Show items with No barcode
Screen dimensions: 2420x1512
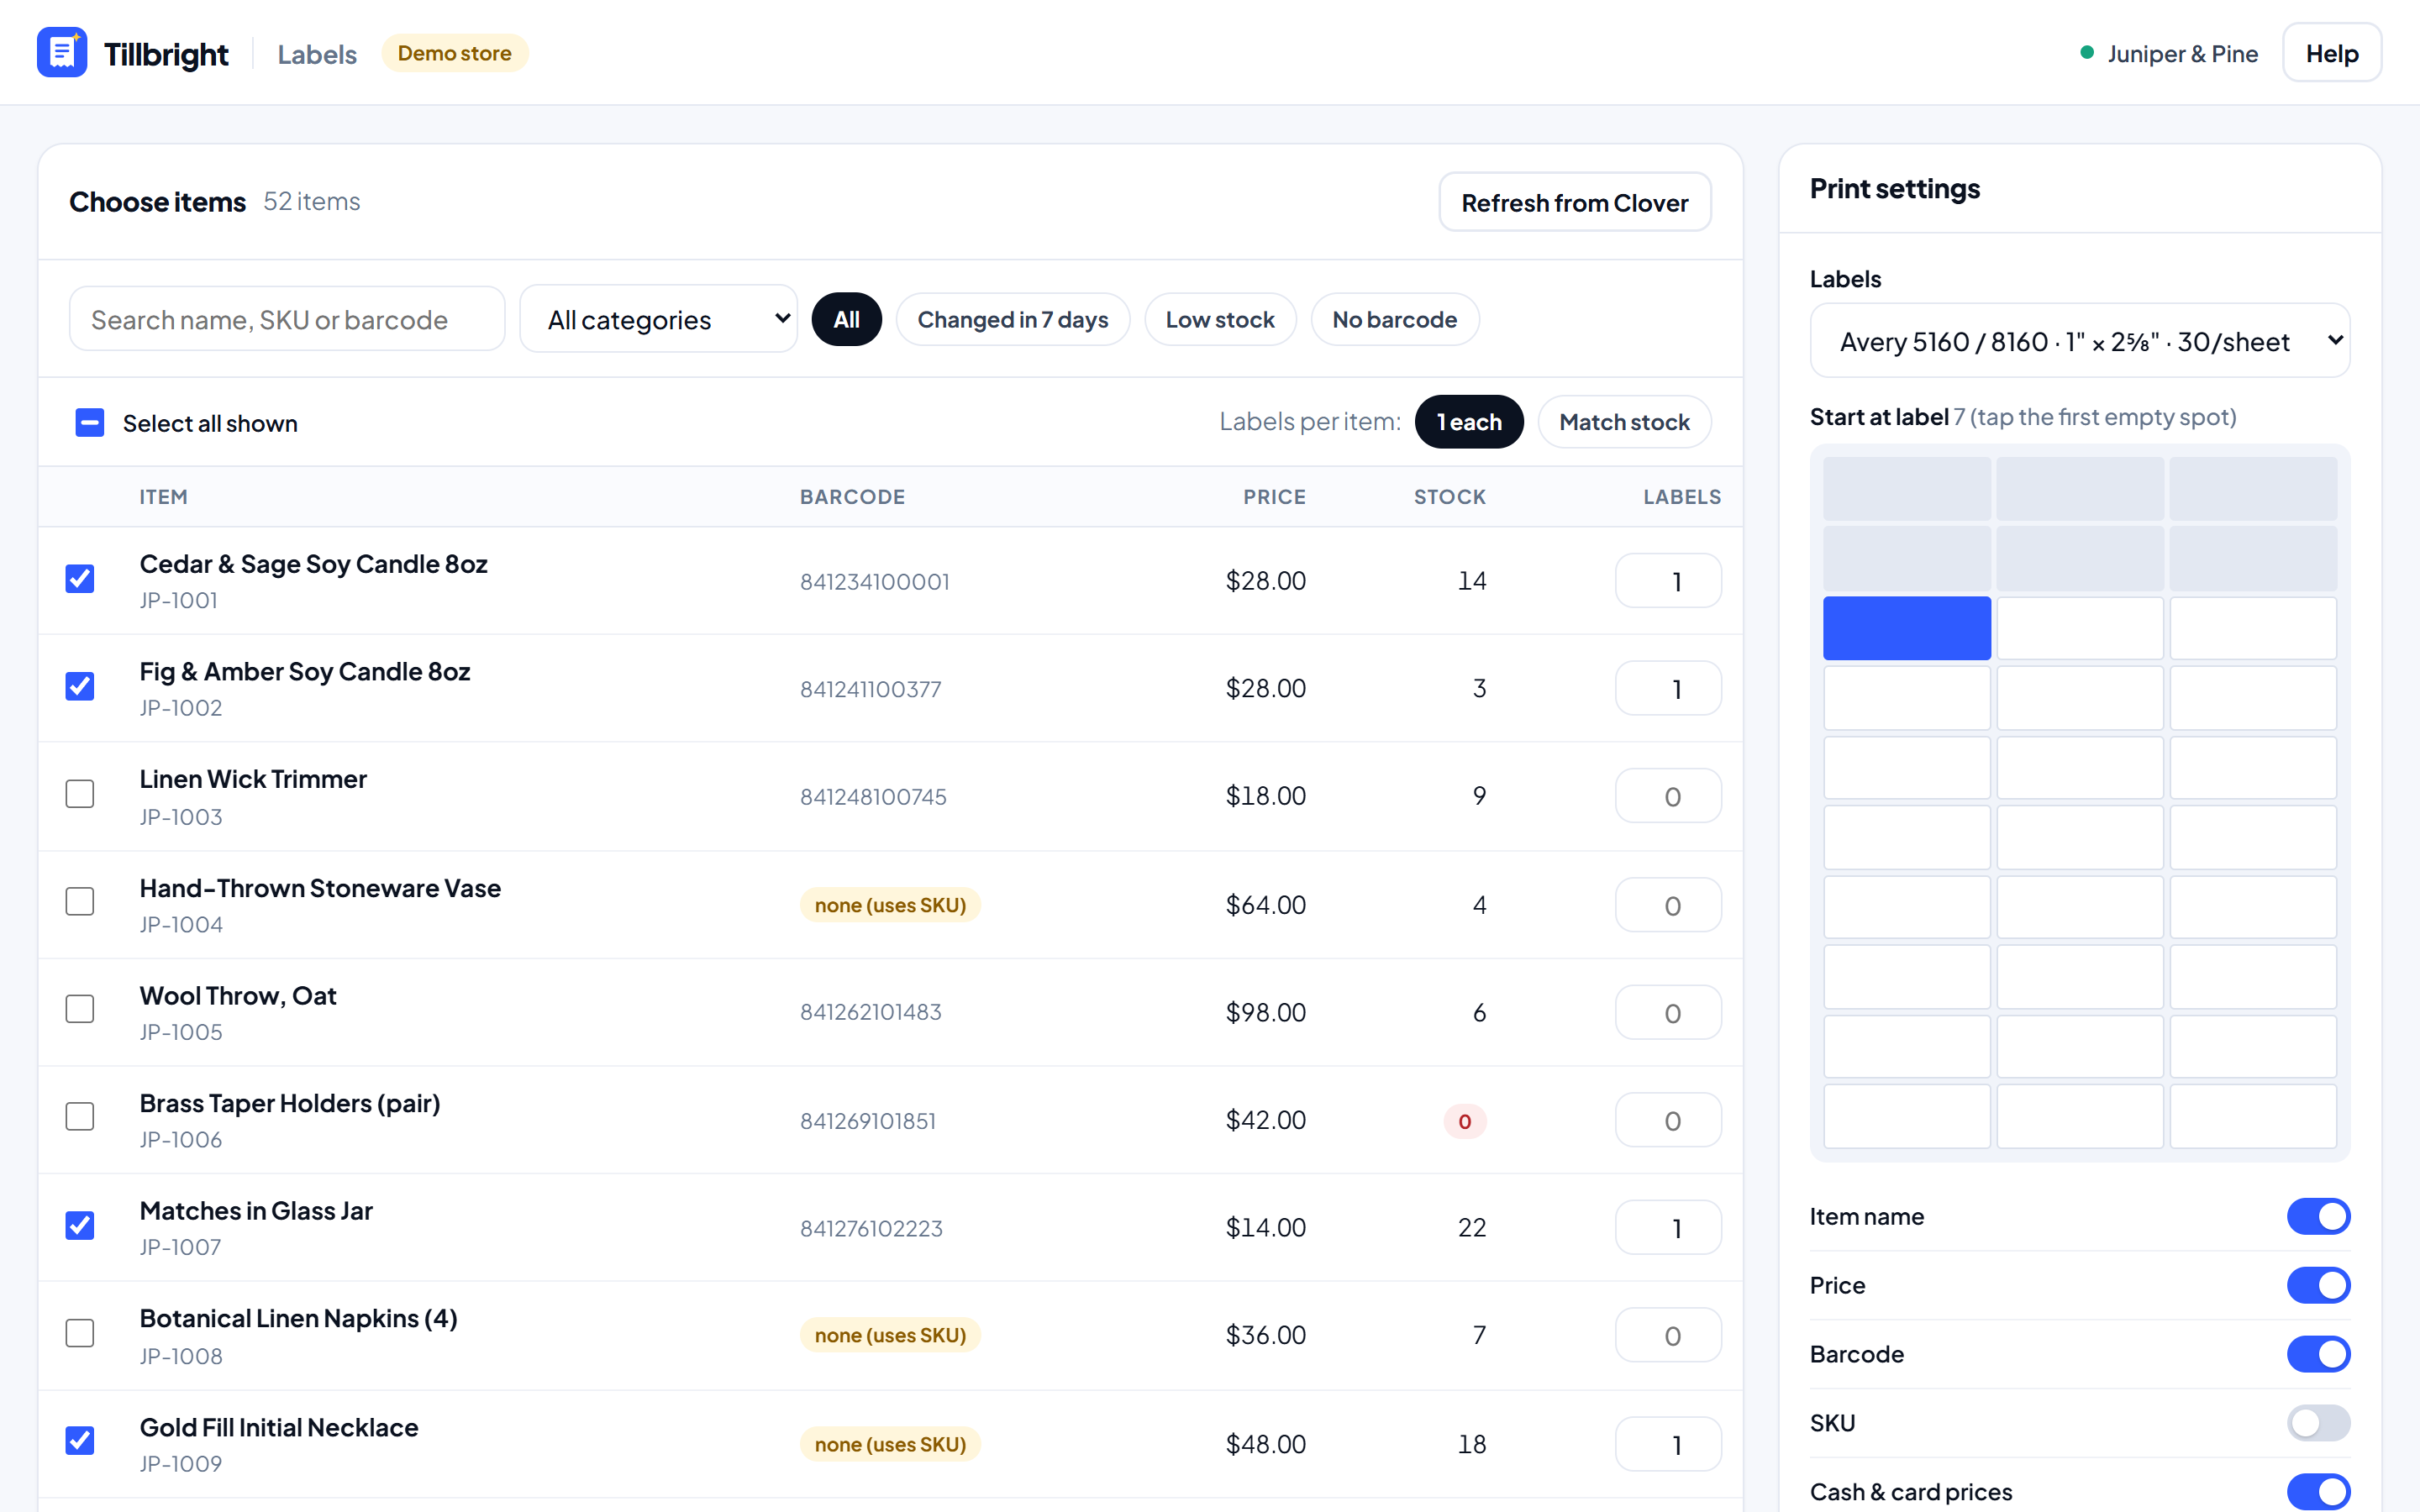coord(1395,320)
